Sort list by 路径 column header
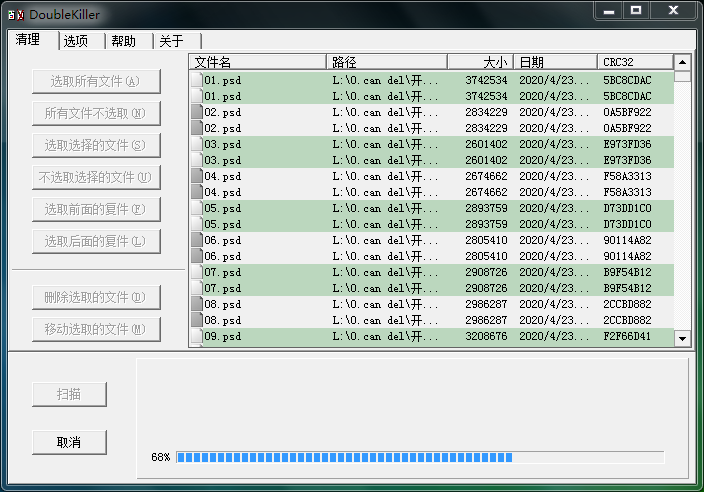This screenshot has width=704, height=492. pos(387,62)
